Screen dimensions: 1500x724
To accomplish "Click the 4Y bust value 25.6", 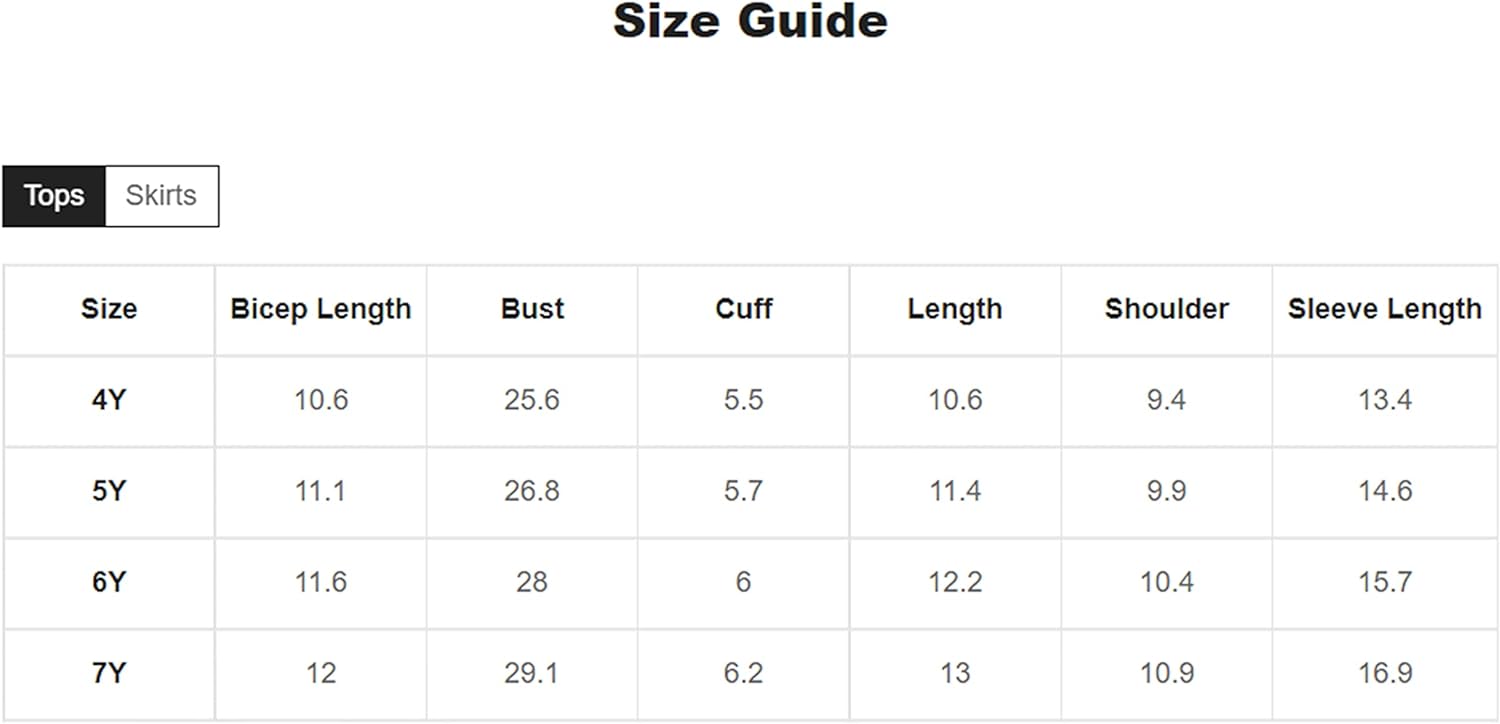I will pyautogui.click(x=532, y=400).
